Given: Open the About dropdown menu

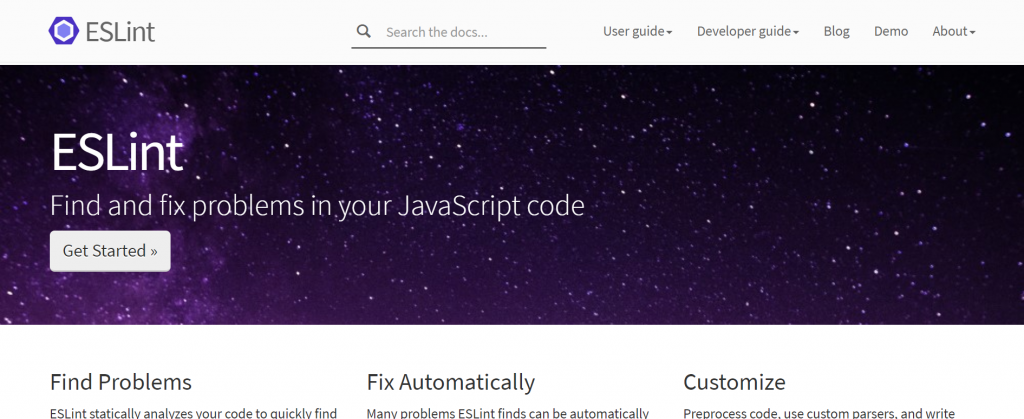Looking at the screenshot, I should (x=950, y=31).
